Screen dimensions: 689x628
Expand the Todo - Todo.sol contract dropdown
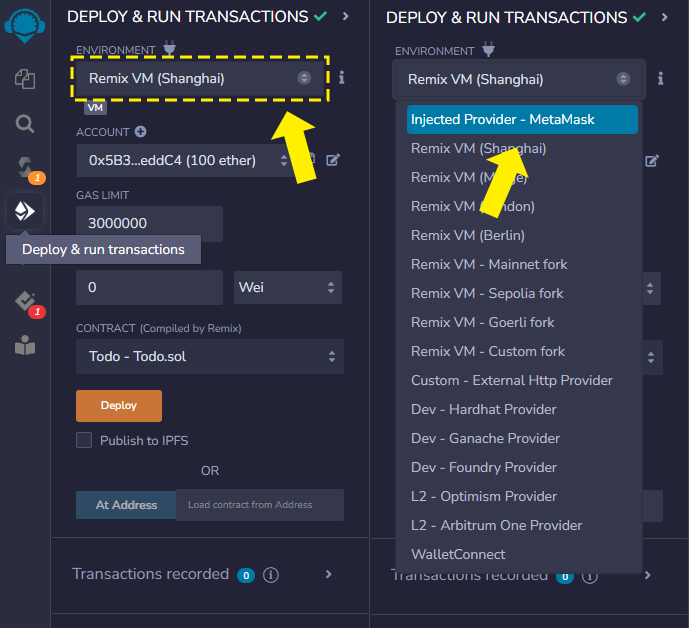(209, 357)
